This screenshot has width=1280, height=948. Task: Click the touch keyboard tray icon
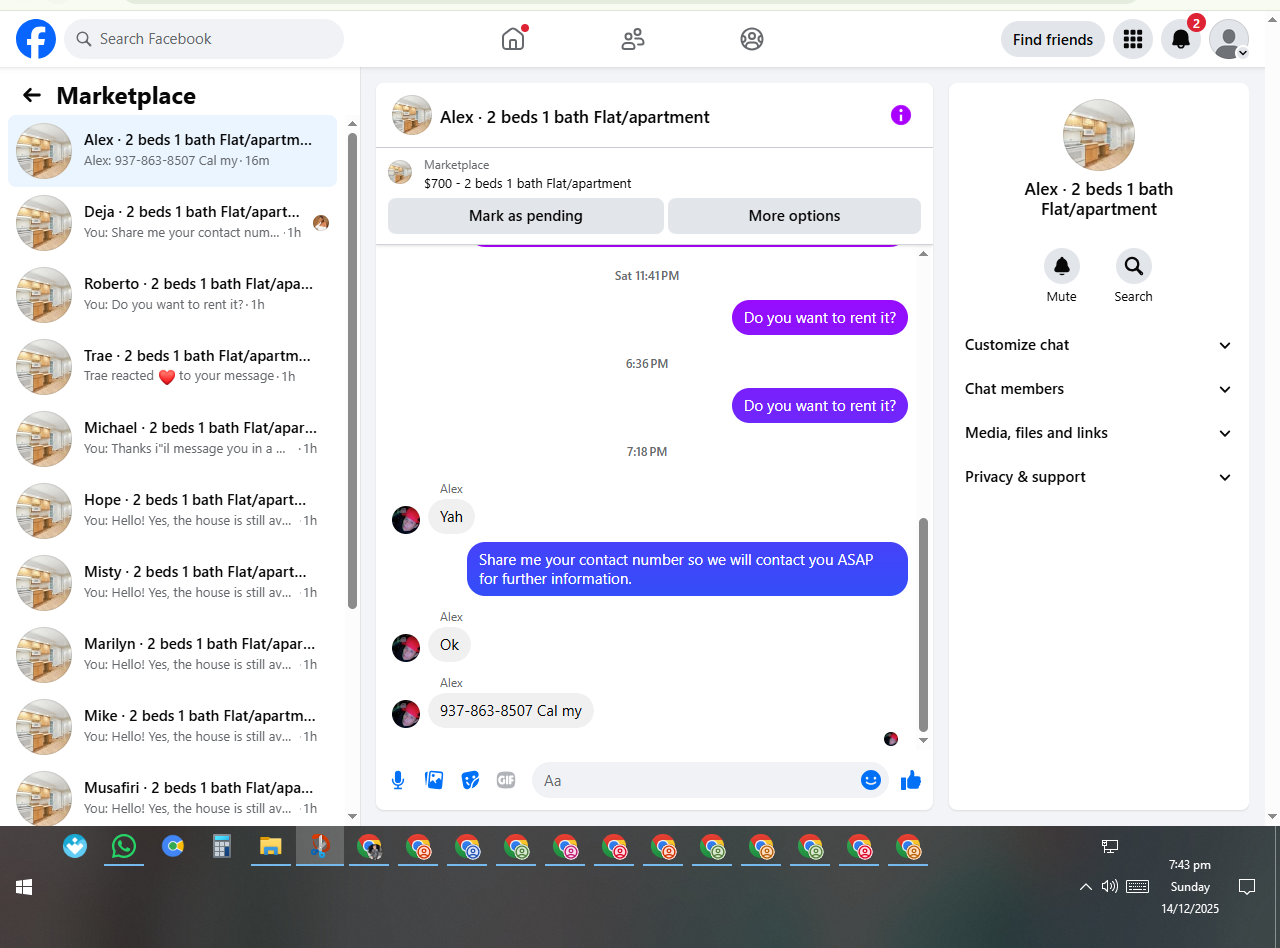tap(1137, 886)
